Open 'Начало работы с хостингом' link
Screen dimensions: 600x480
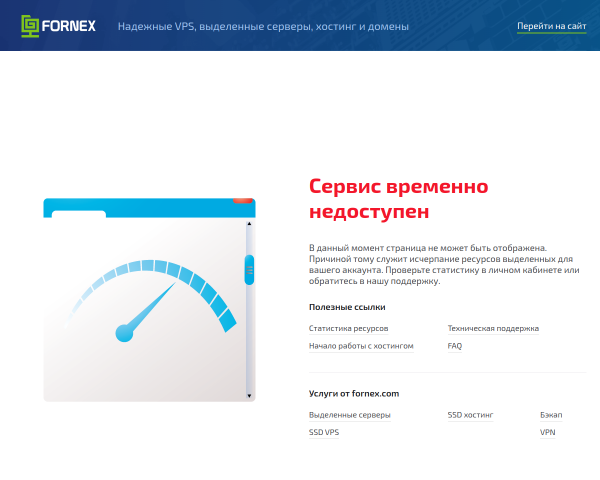point(361,346)
